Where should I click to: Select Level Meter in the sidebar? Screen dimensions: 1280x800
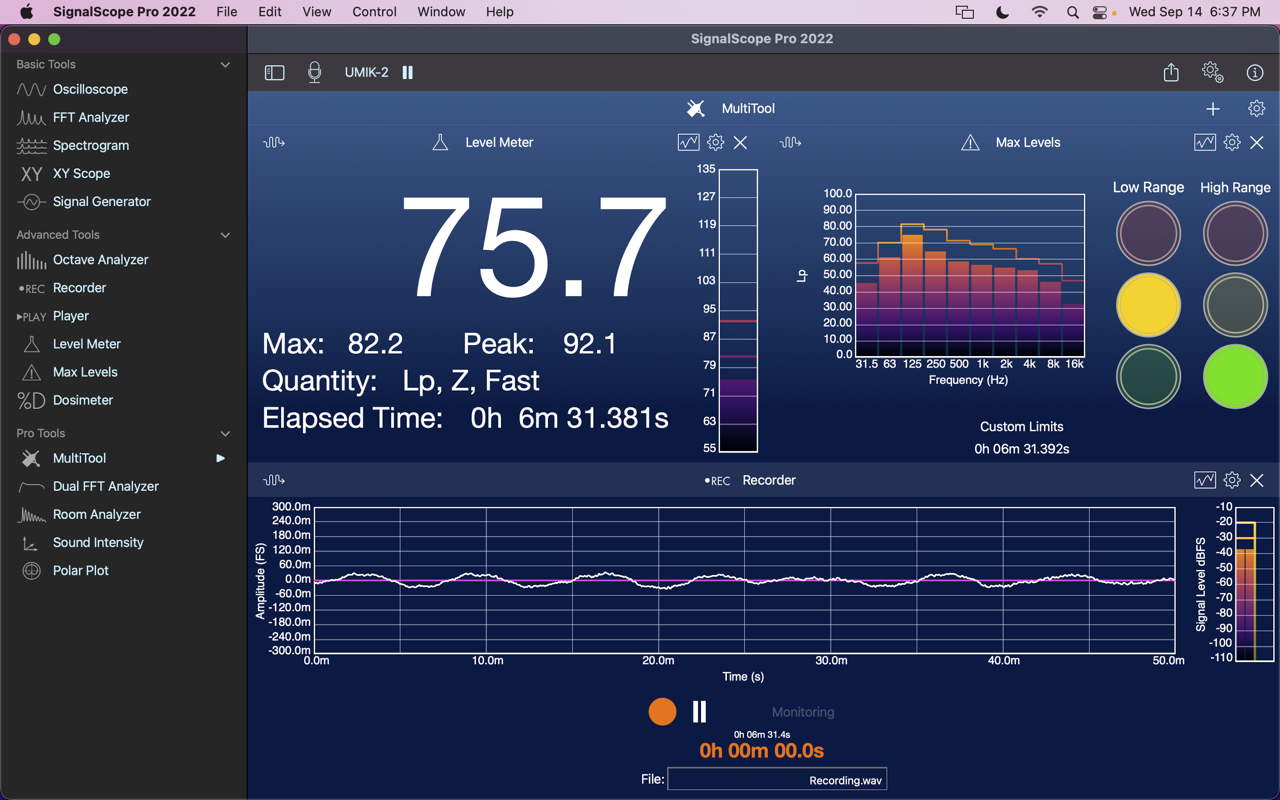[x=86, y=343]
